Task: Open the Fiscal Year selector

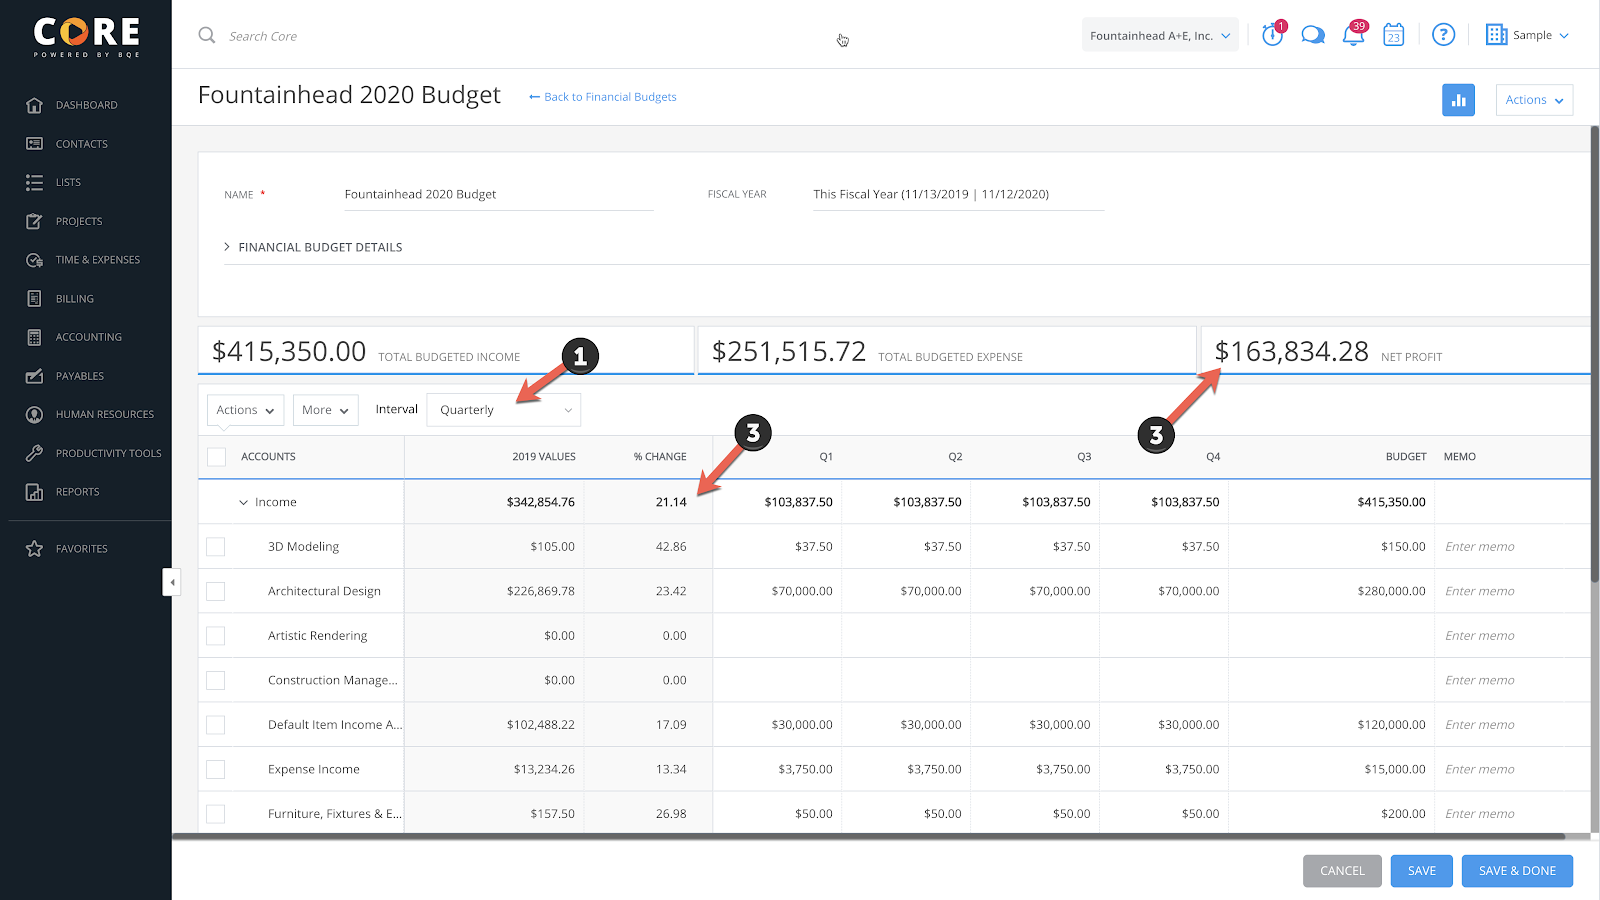Action: pyautogui.click(x=957, y=195)
